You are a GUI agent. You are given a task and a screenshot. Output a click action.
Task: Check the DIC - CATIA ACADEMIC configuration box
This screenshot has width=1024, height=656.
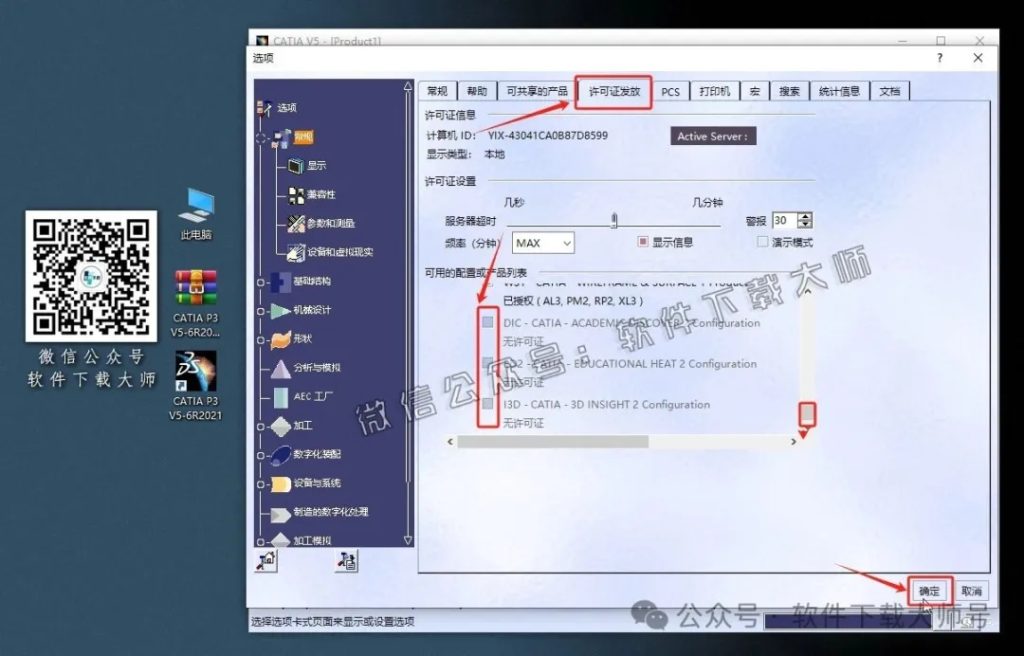486,322
